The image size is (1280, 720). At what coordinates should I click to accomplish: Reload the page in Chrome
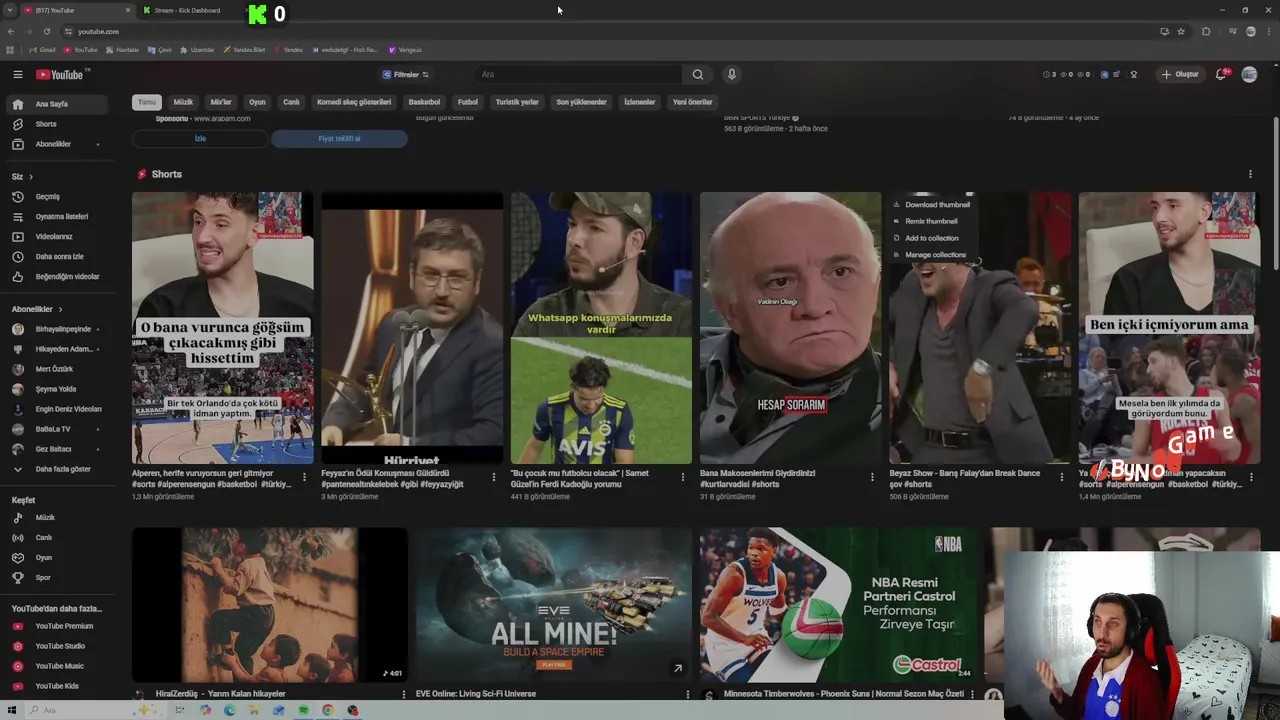point(46,31)
